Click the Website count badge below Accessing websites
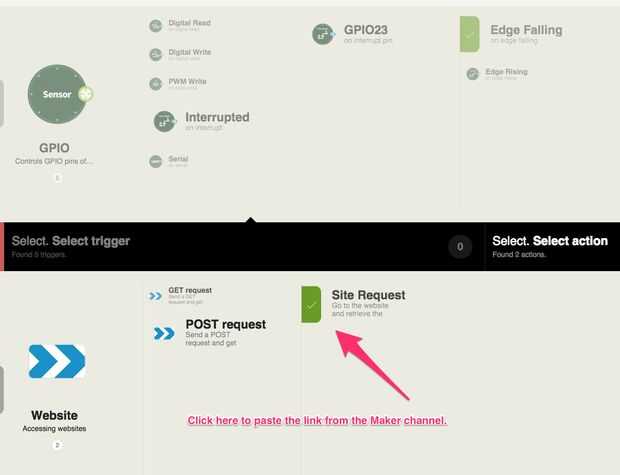Screen dimensions: 620x475 (57, 445)
